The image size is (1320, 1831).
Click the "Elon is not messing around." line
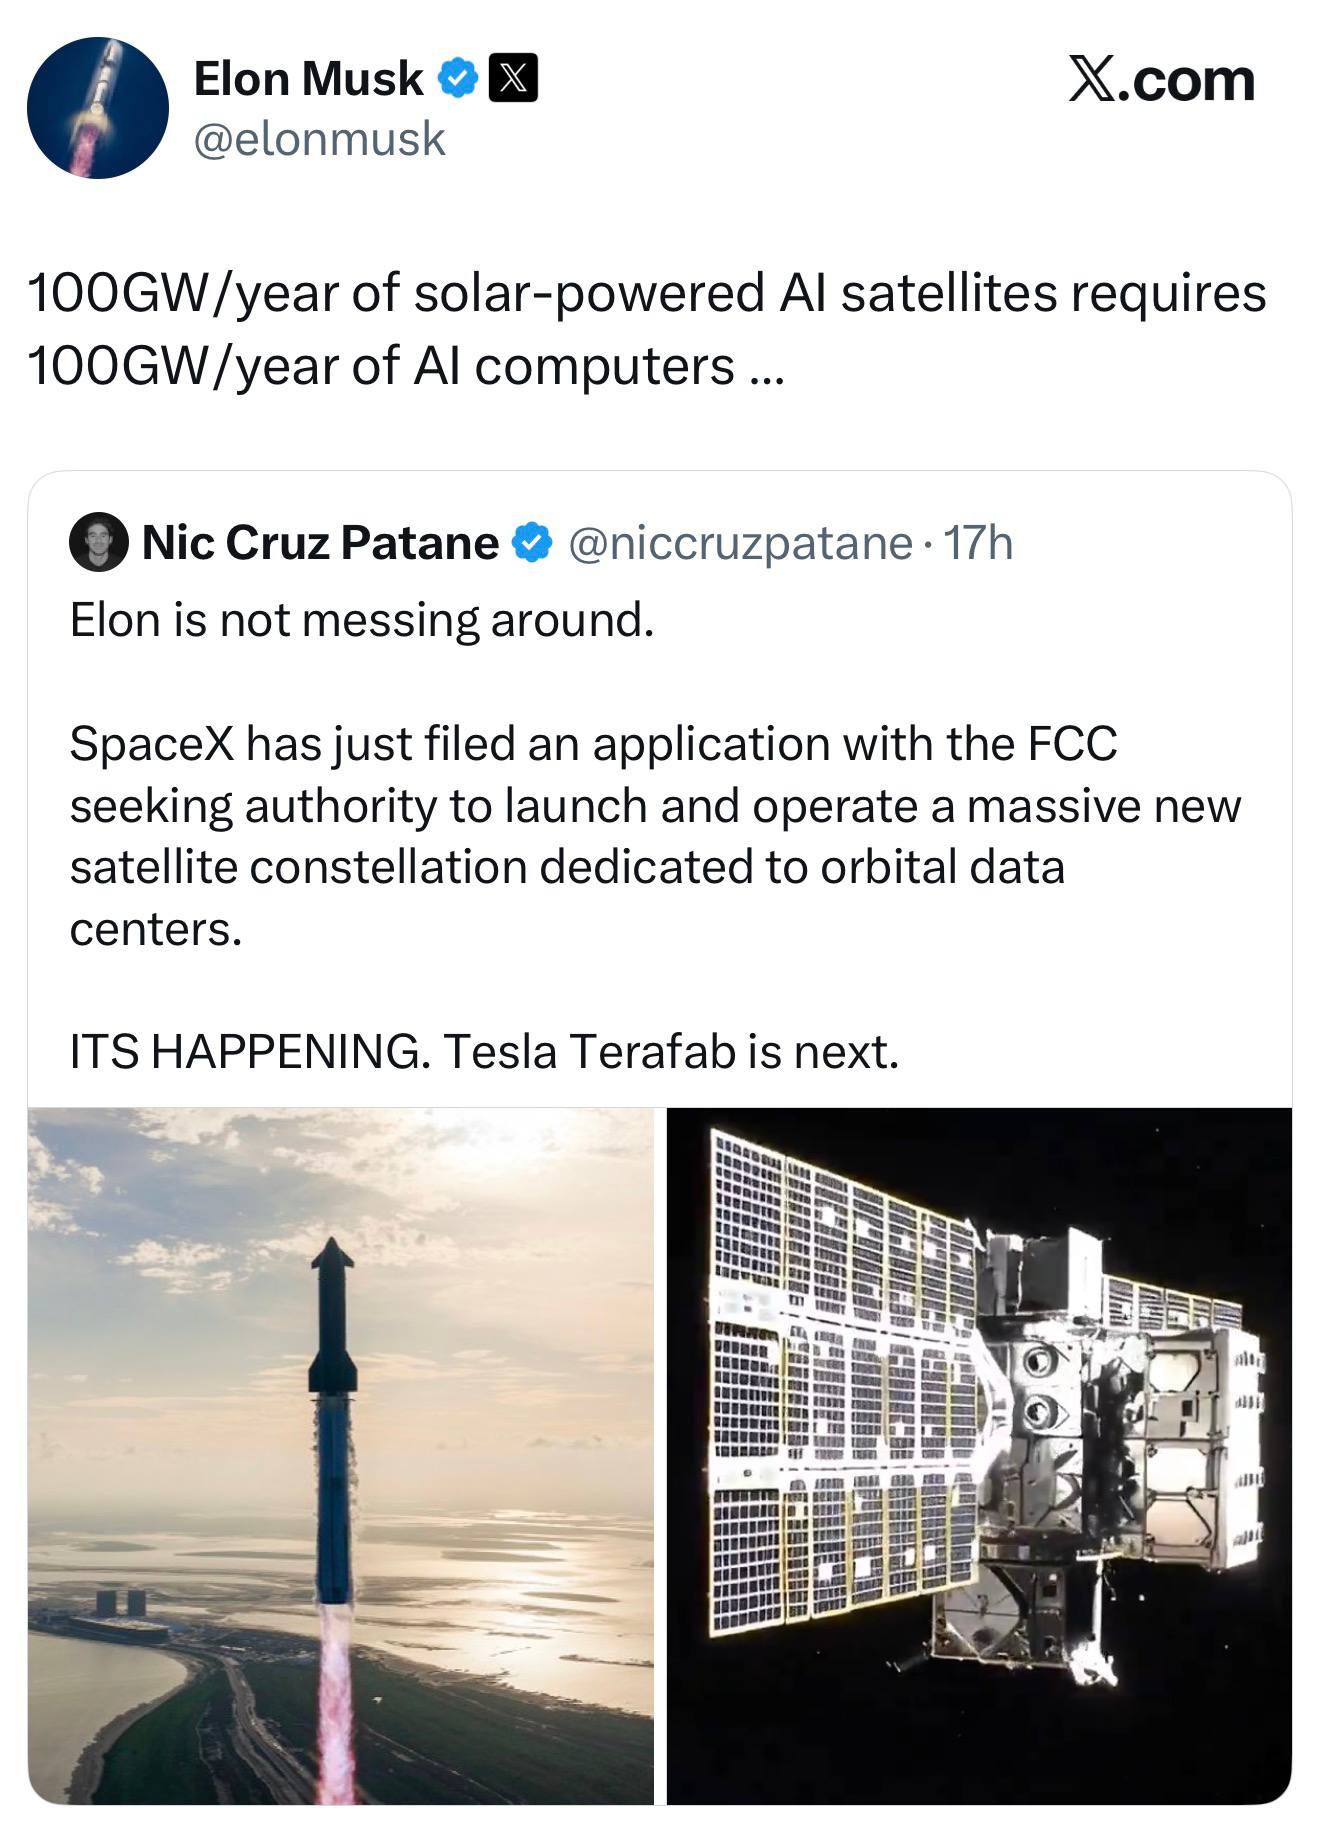click(x=362, y=620)
